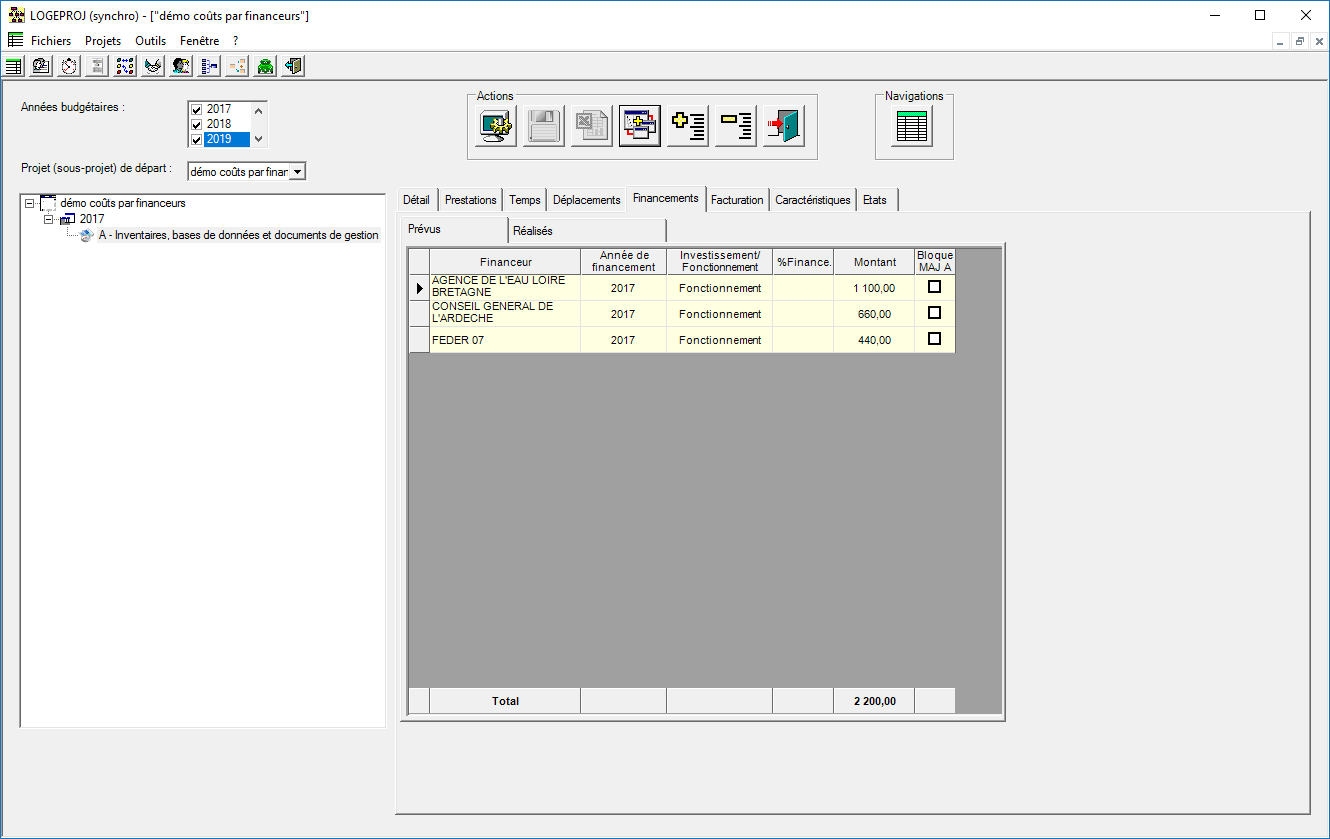This screenshot has width=1330, height=839.
Task: Uncheck the 2018 budget year checkbox
Action: pyautogui.click(x=196, y=125)
